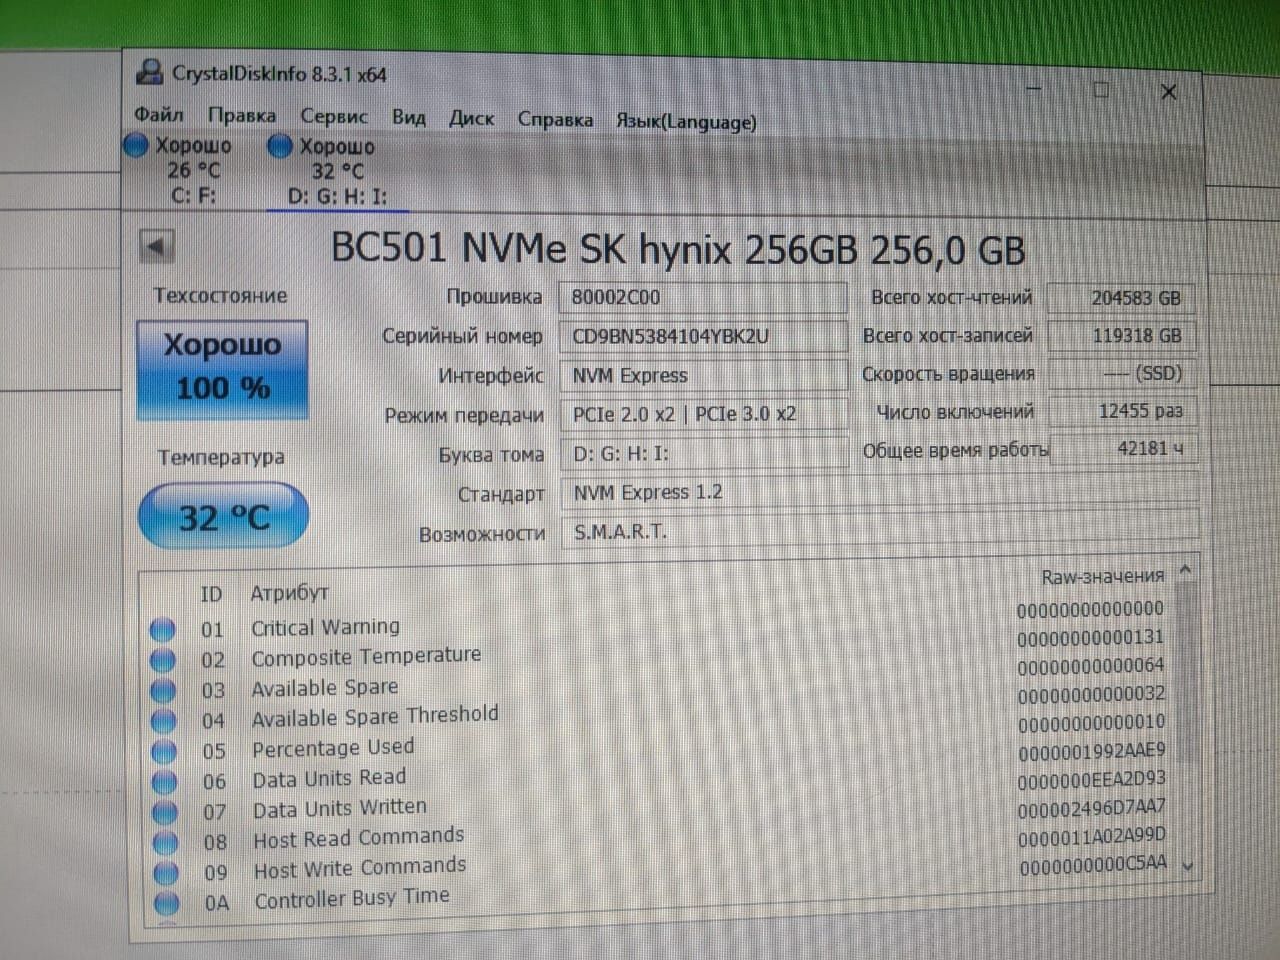
Task: Click the attribute list scroll up arrow
Action: click(x=1185, y=571)
